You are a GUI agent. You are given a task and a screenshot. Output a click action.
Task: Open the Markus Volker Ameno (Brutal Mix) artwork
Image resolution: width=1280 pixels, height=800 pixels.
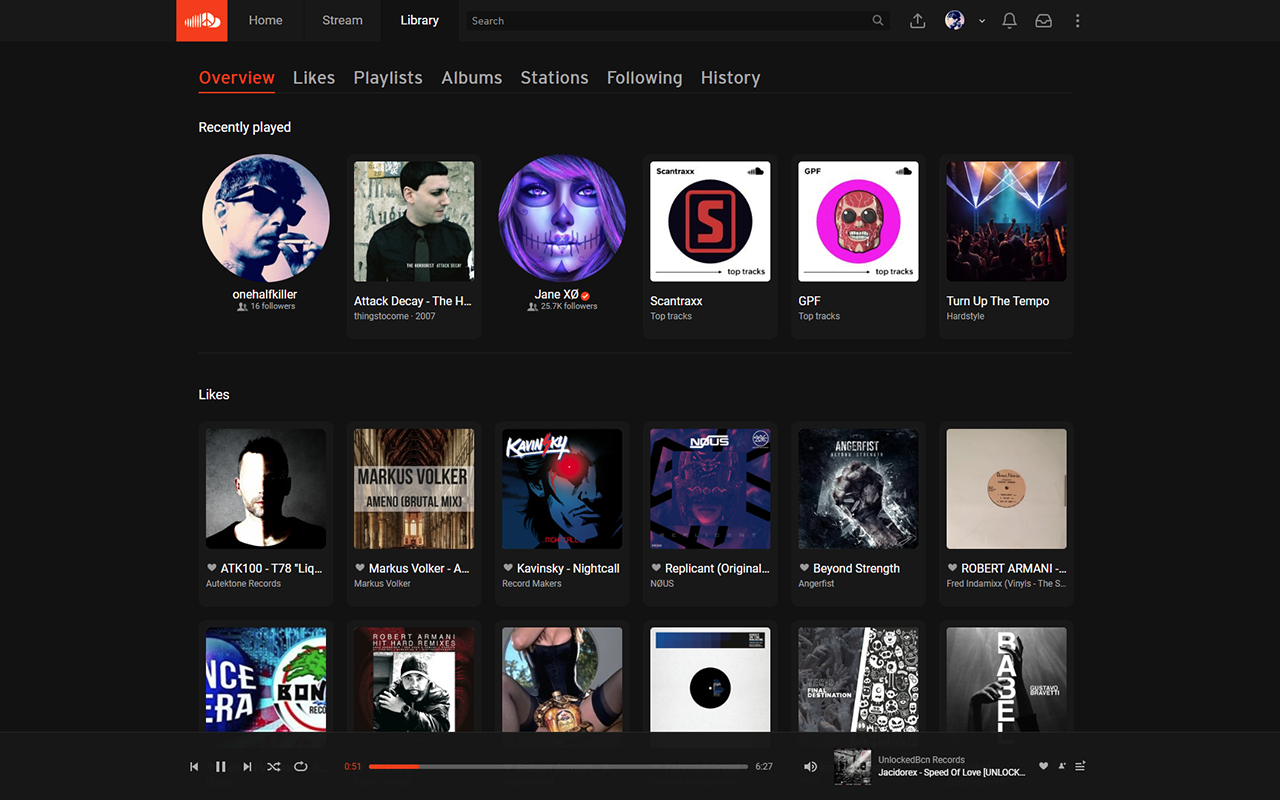(x=414, y=489)
